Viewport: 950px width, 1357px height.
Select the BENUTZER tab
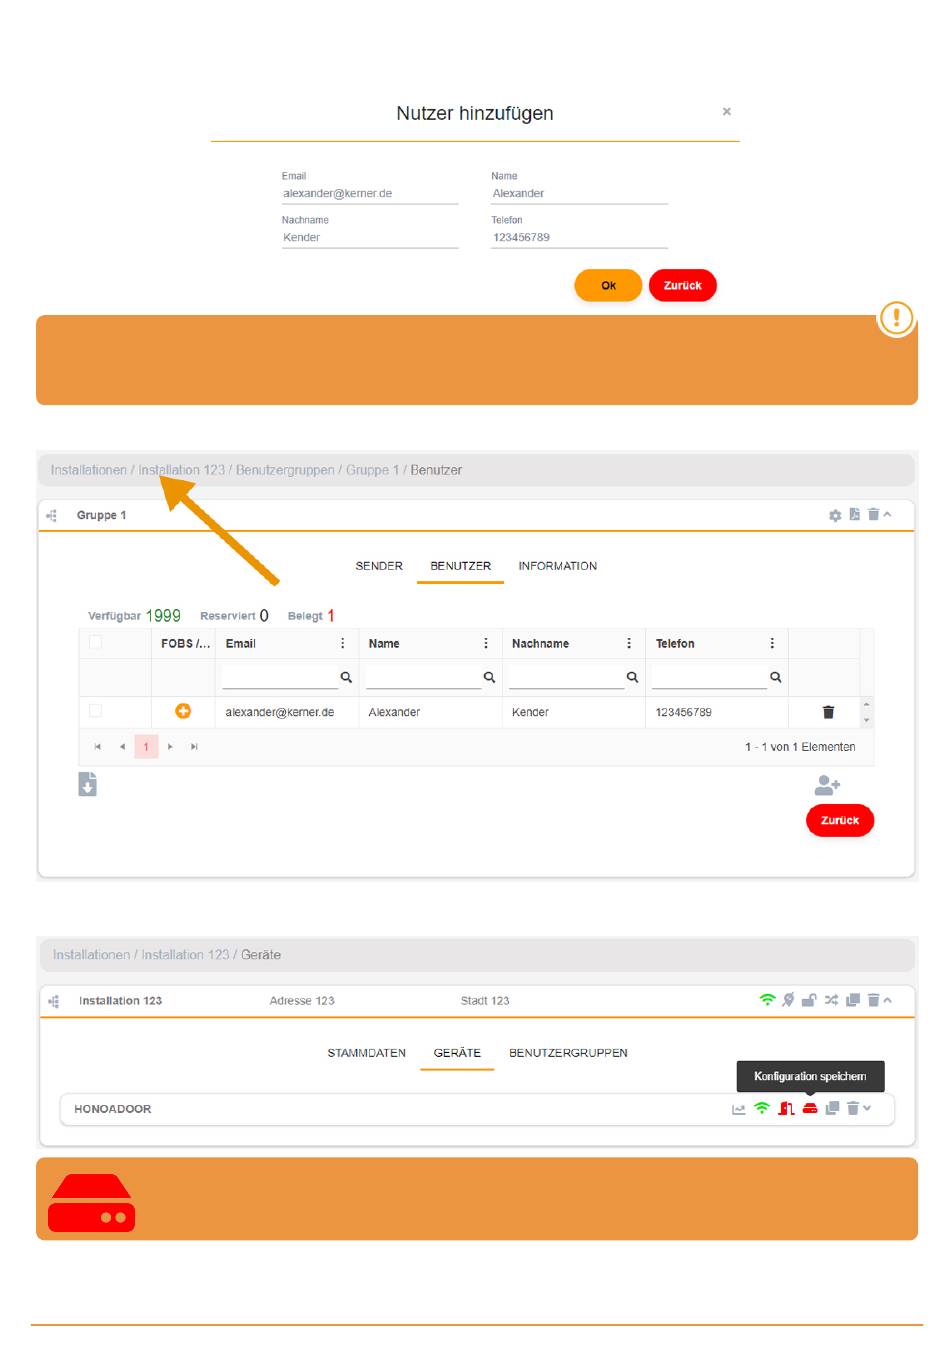click(460, 566)
